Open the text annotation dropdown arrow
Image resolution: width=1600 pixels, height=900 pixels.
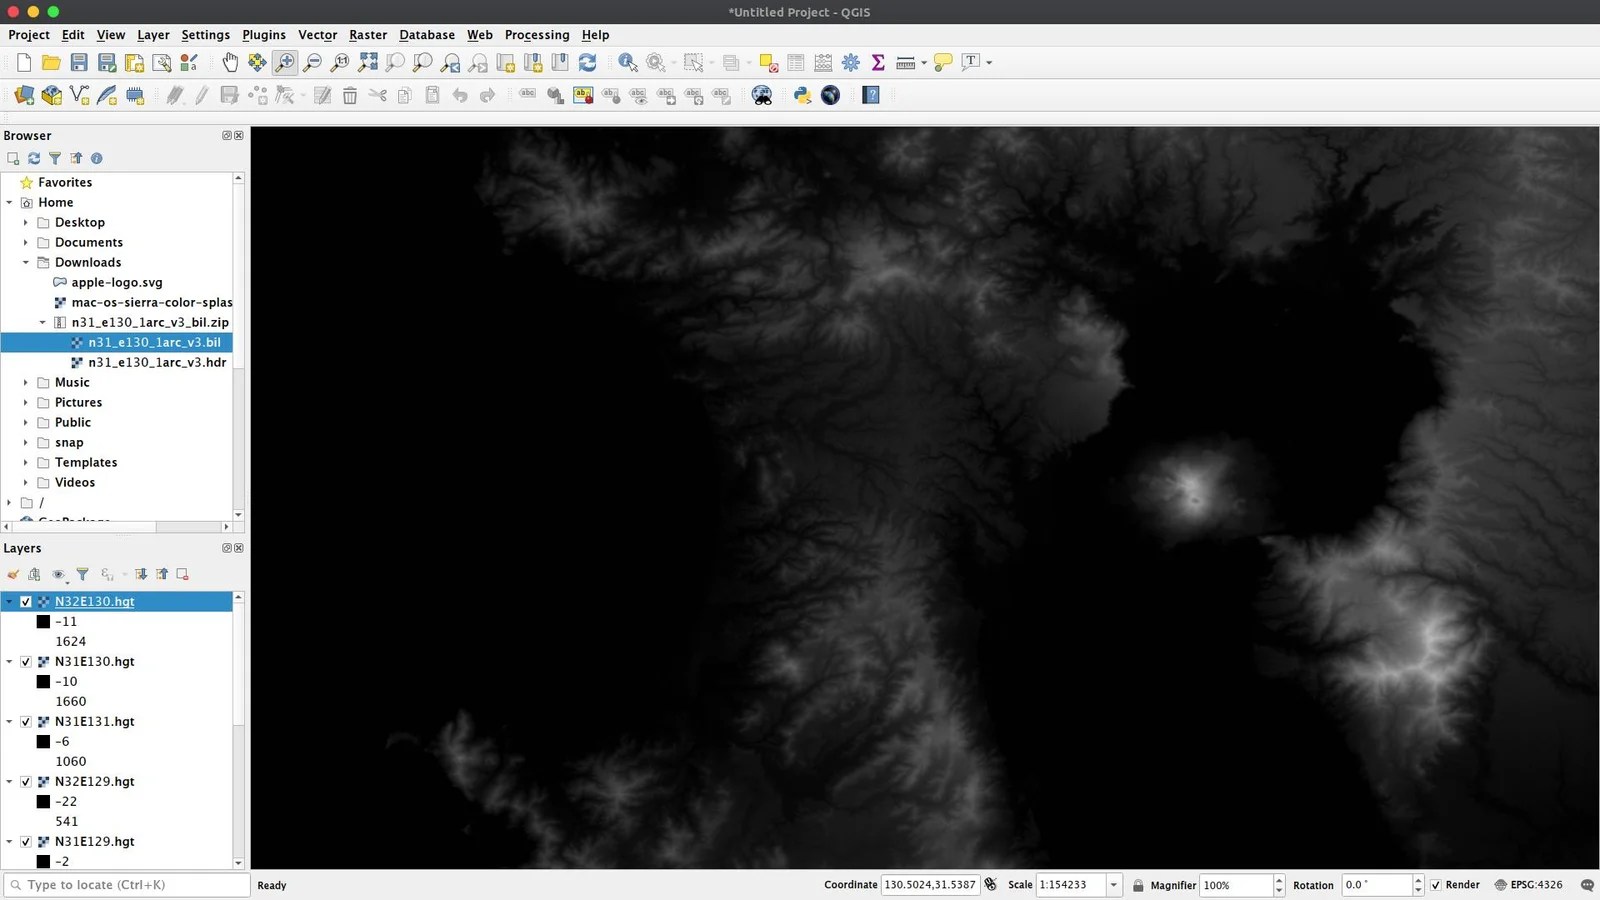pos(989,63)
